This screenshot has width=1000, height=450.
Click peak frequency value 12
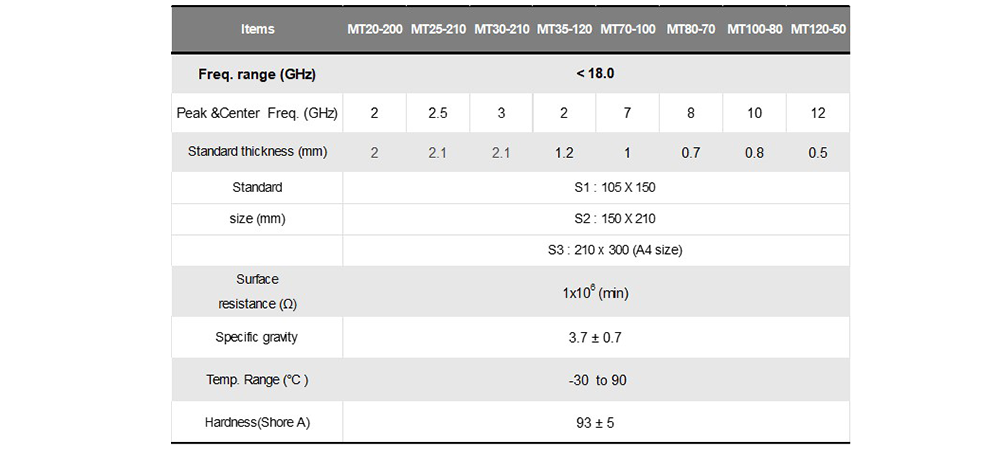[818, 113]
